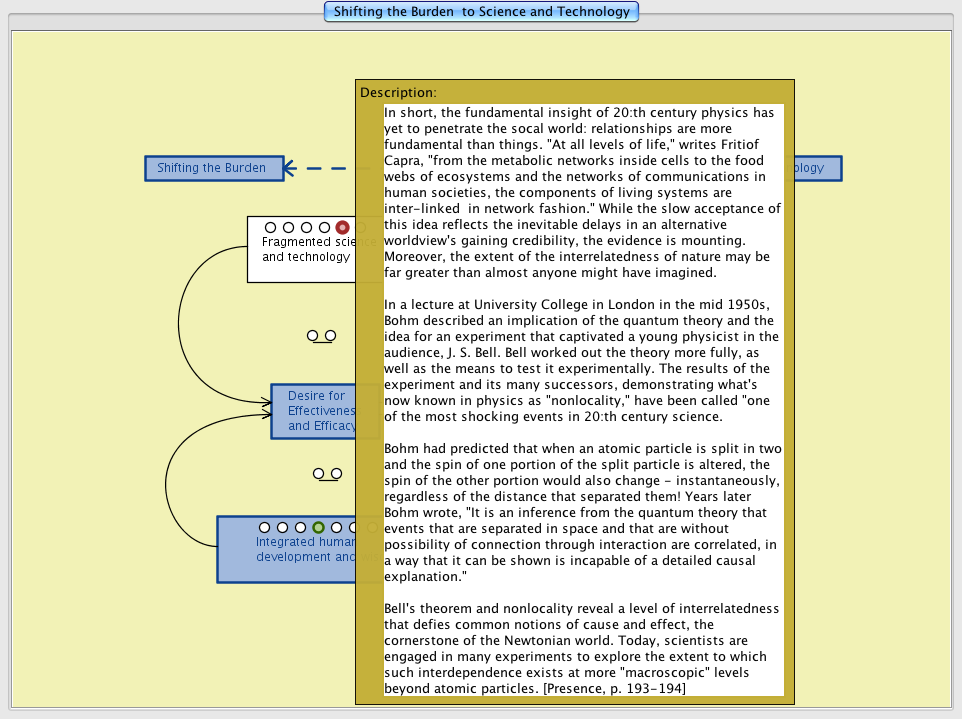Click the arrowhead pointing at Shifting the Burden
The image size is (962, 719).
click(x=289, y=168)
